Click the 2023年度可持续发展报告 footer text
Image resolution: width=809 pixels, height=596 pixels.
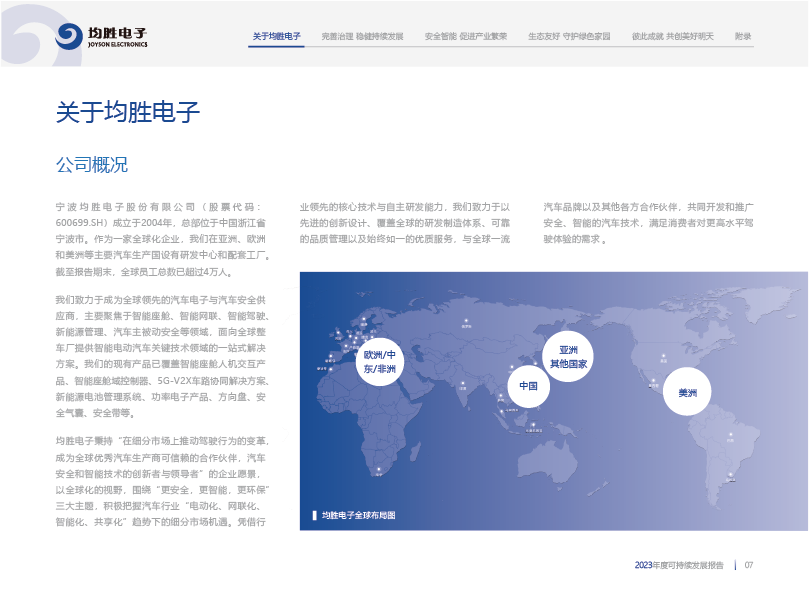[x=679, y=565]
